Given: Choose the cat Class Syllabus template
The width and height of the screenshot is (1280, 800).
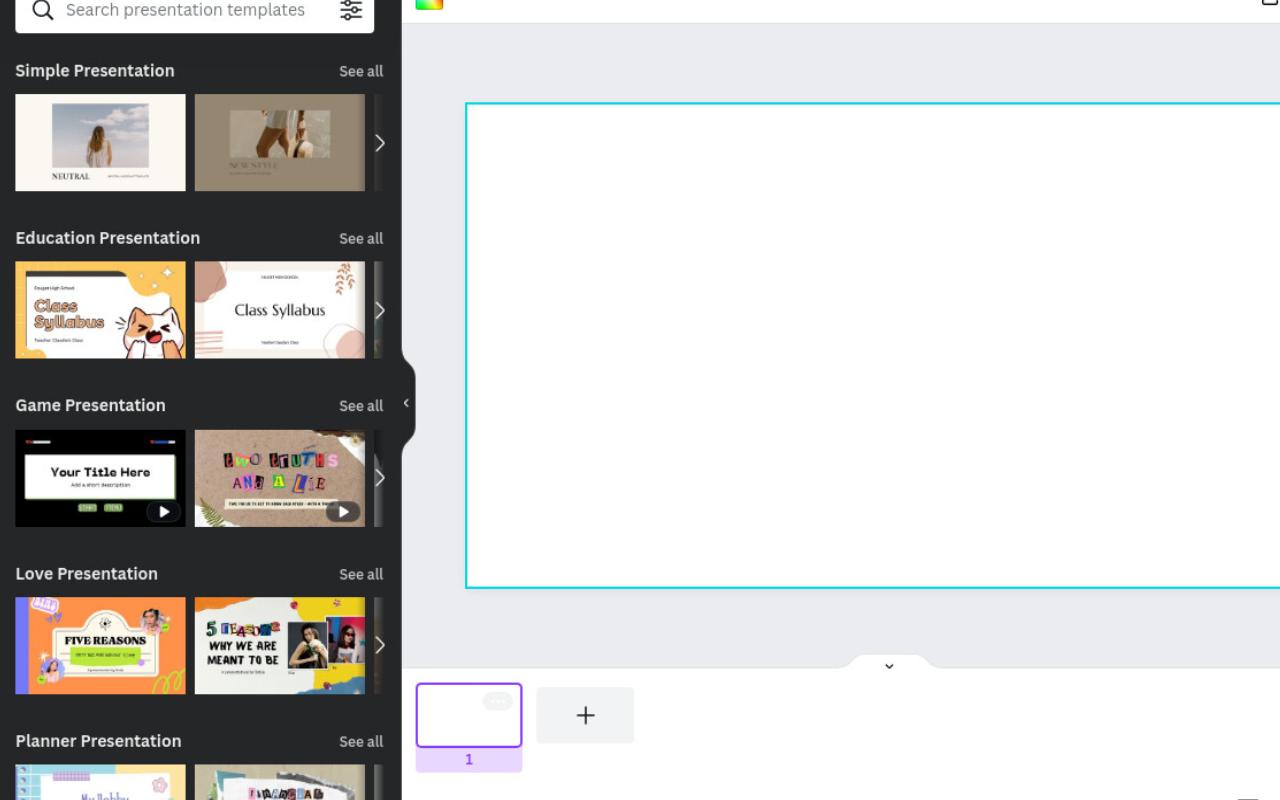Looking at the screenshot, I should (100, 310).
